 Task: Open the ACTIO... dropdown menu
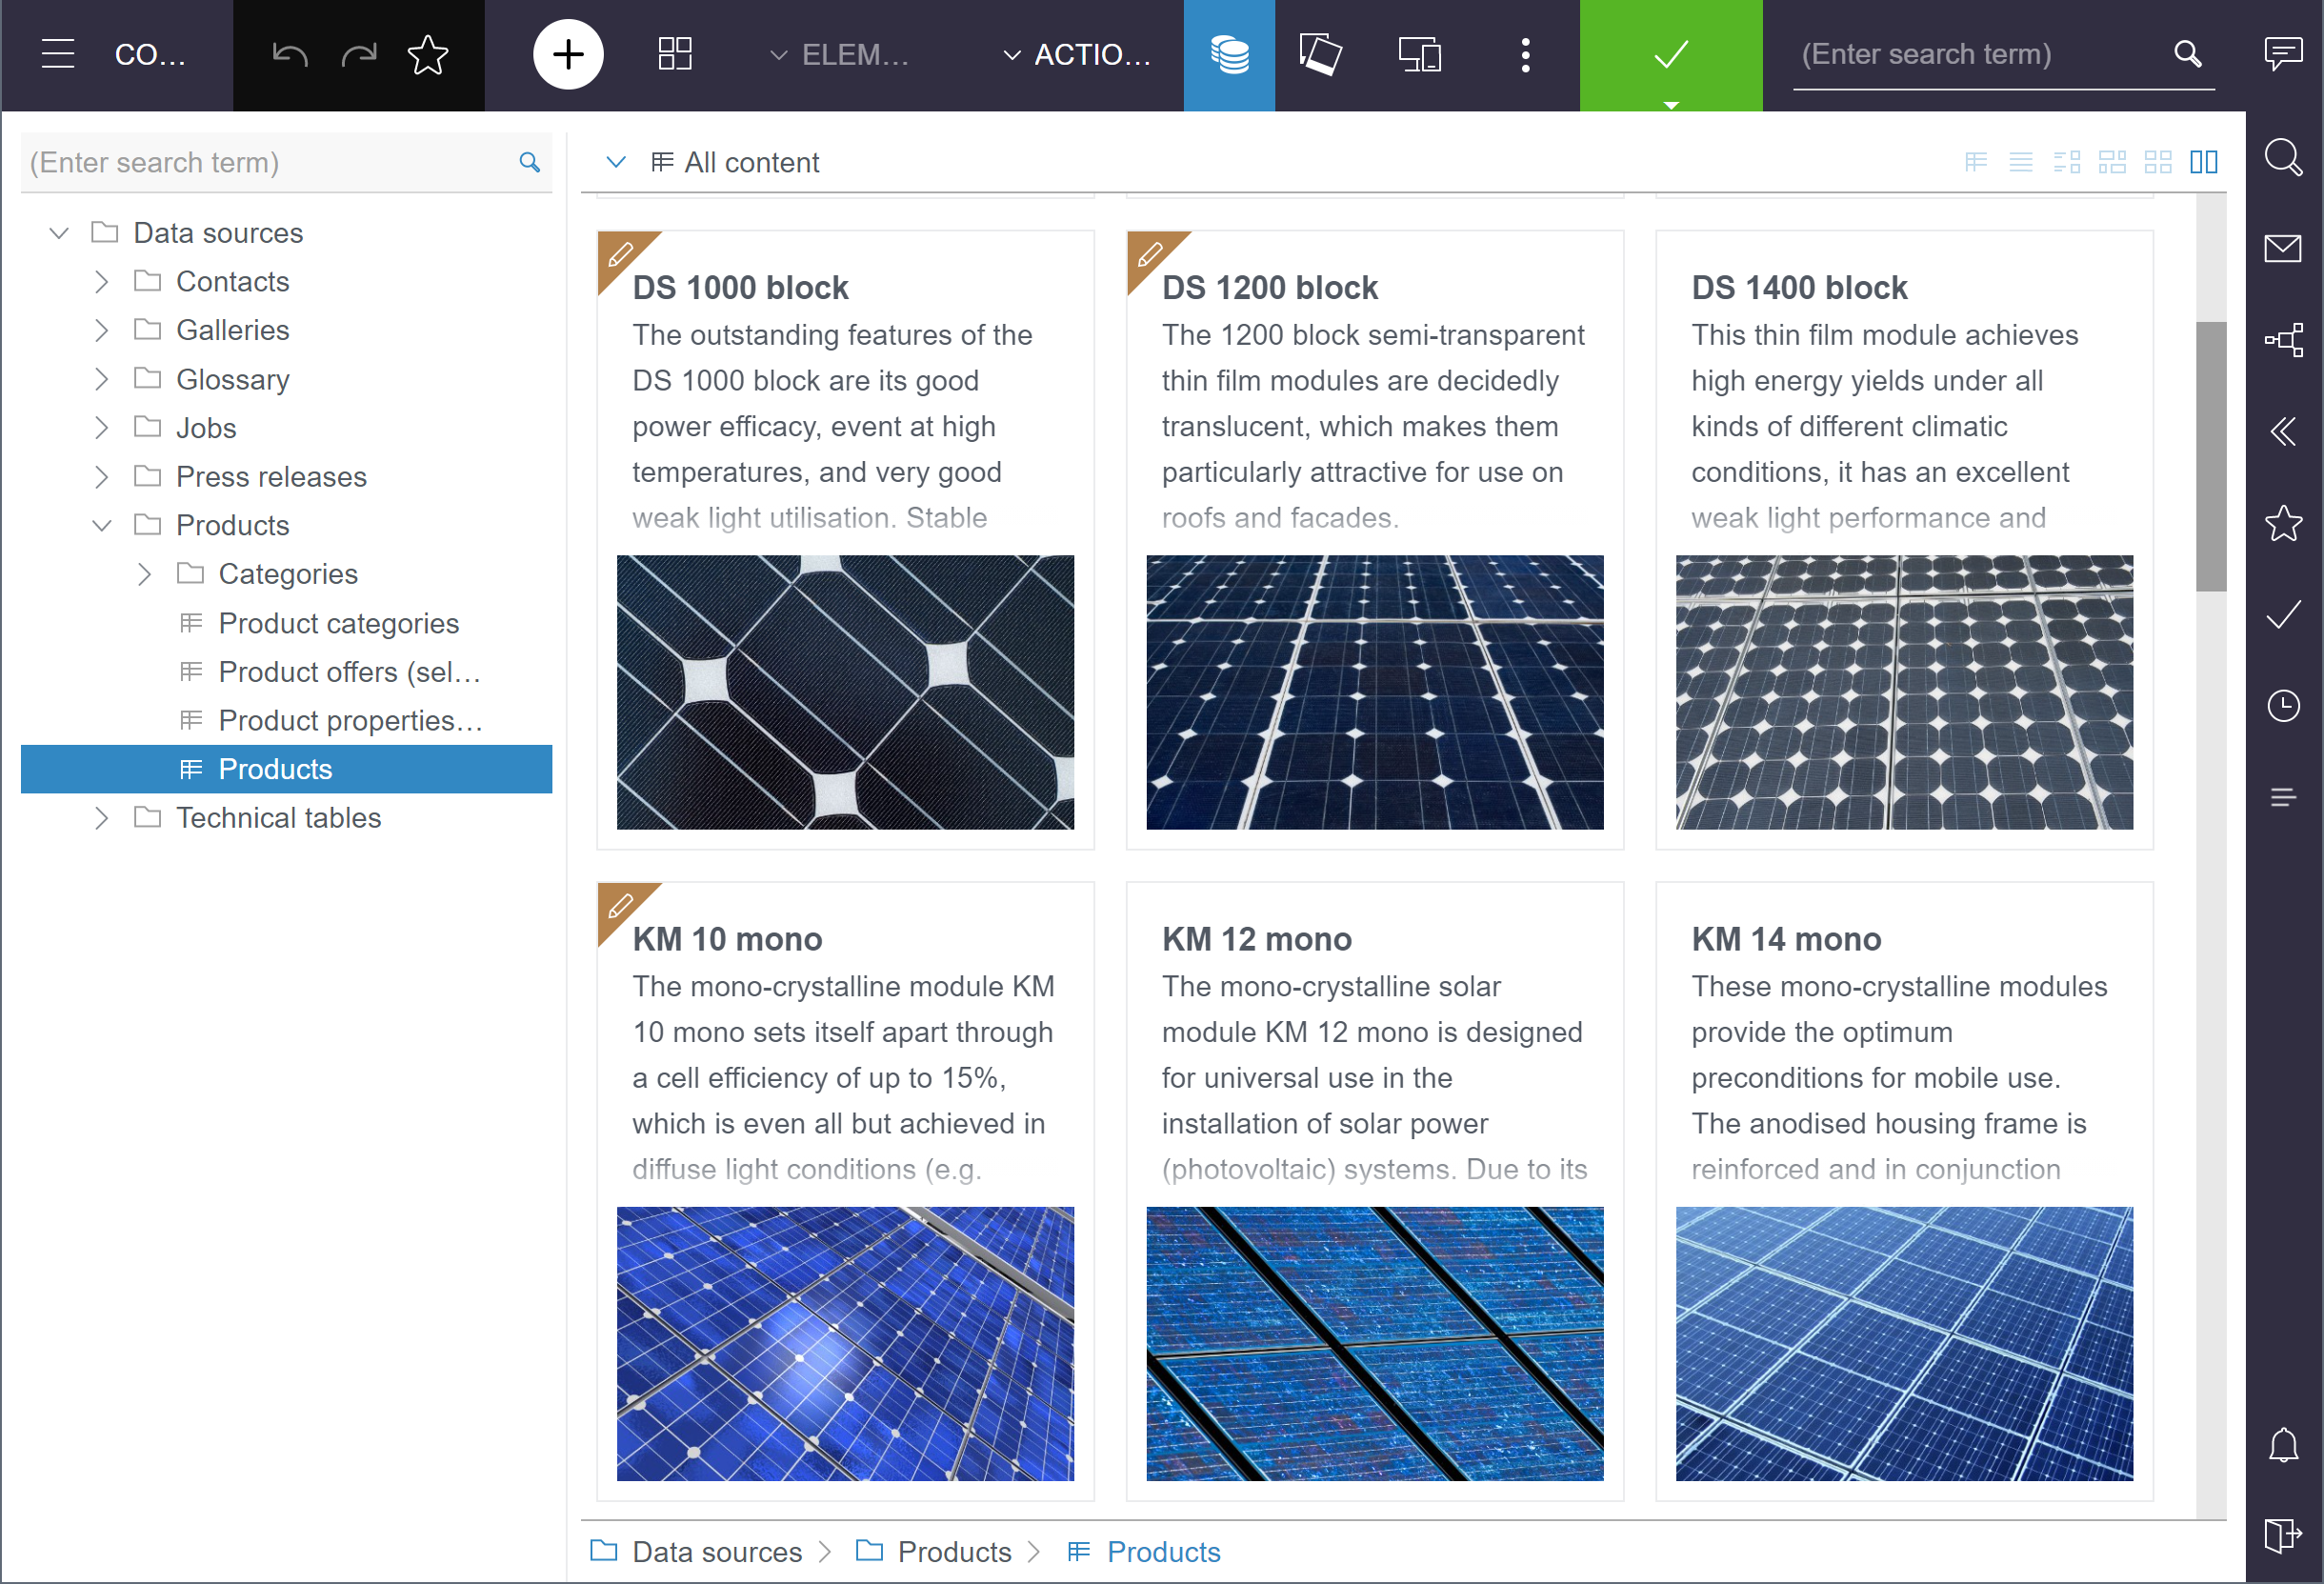coord(1078,55)
